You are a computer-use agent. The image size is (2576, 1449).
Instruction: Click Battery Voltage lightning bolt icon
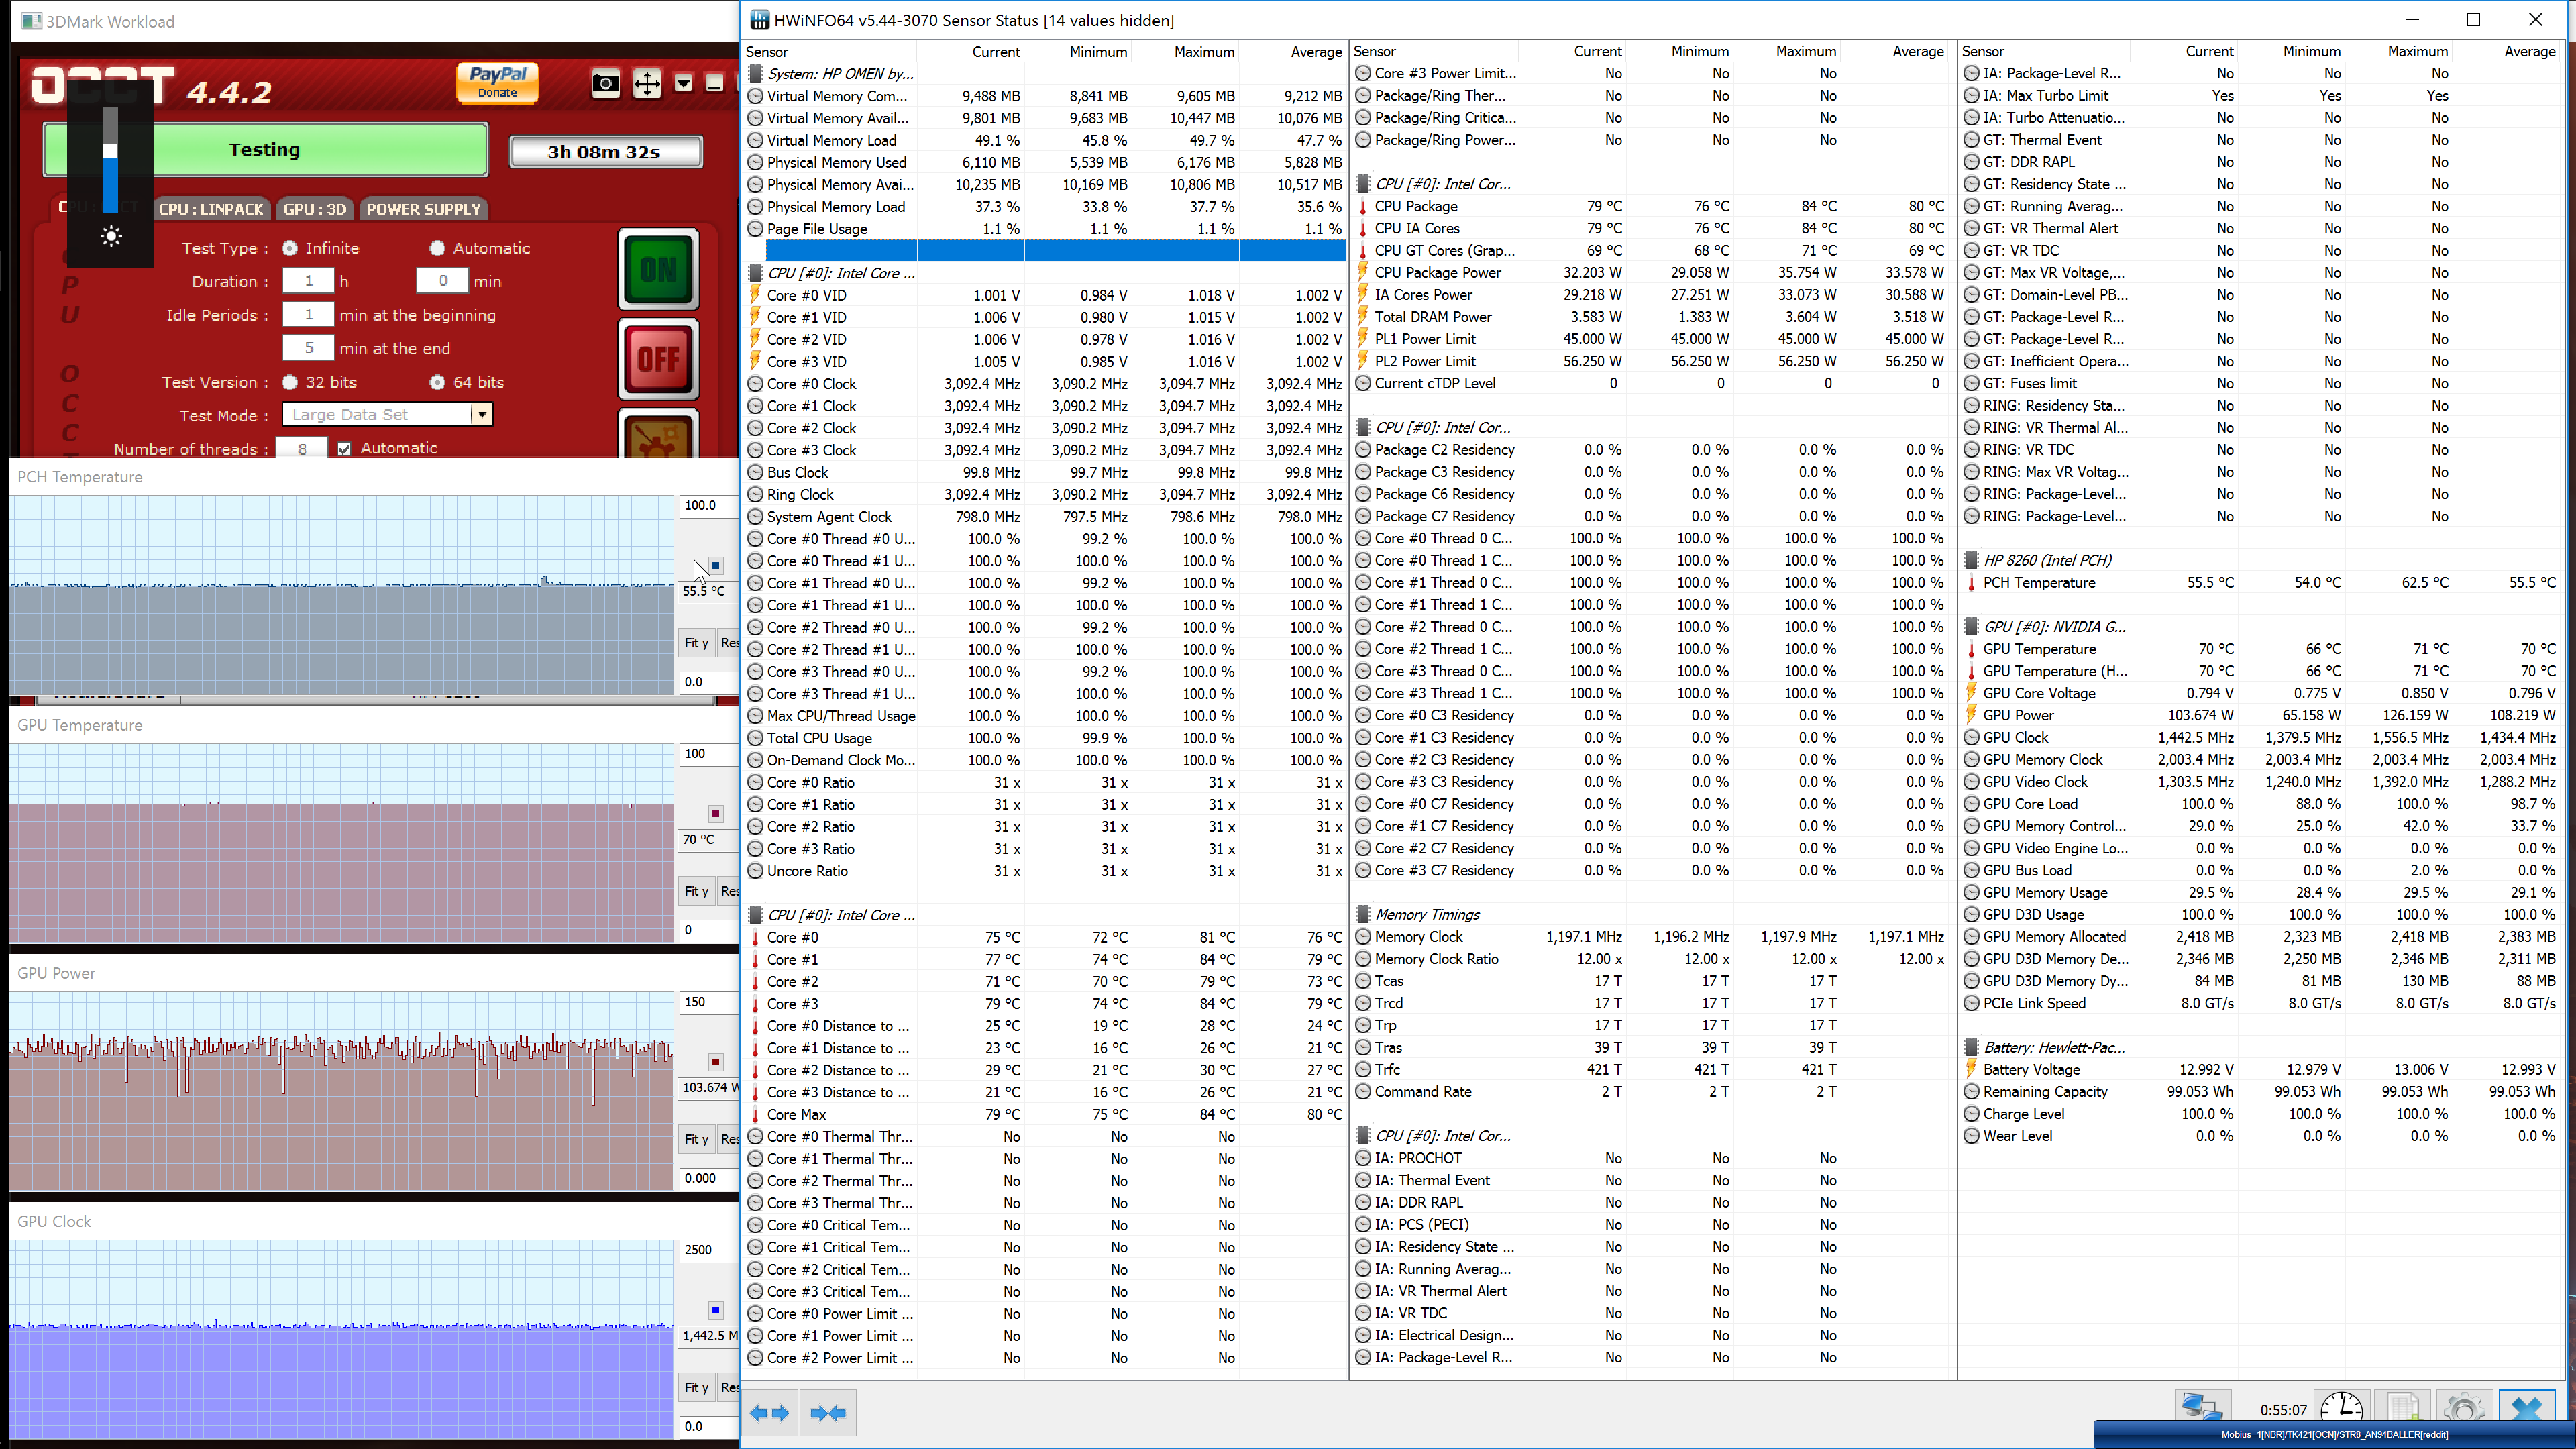1971,1069
